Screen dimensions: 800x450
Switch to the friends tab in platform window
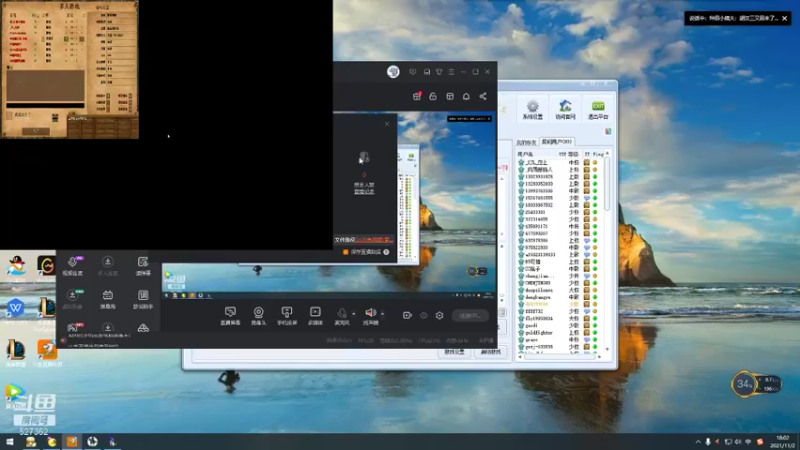(x=527, y=142)
